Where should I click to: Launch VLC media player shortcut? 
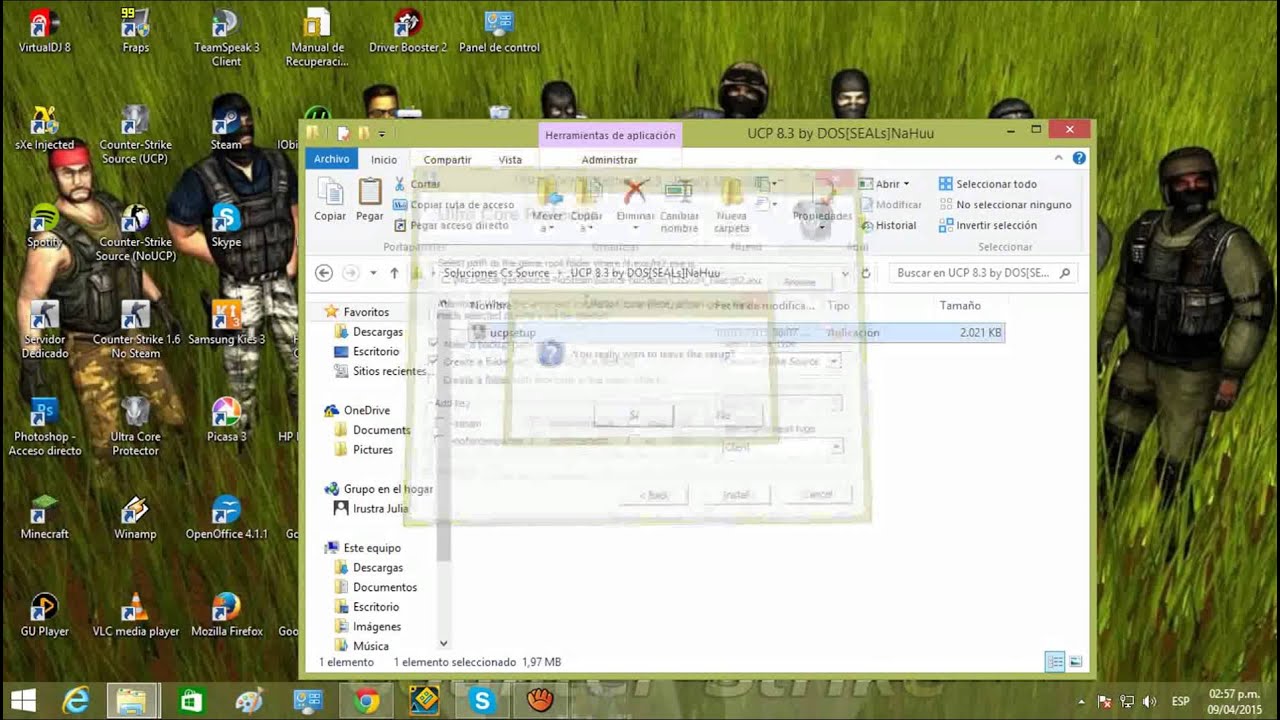(135, 613)
